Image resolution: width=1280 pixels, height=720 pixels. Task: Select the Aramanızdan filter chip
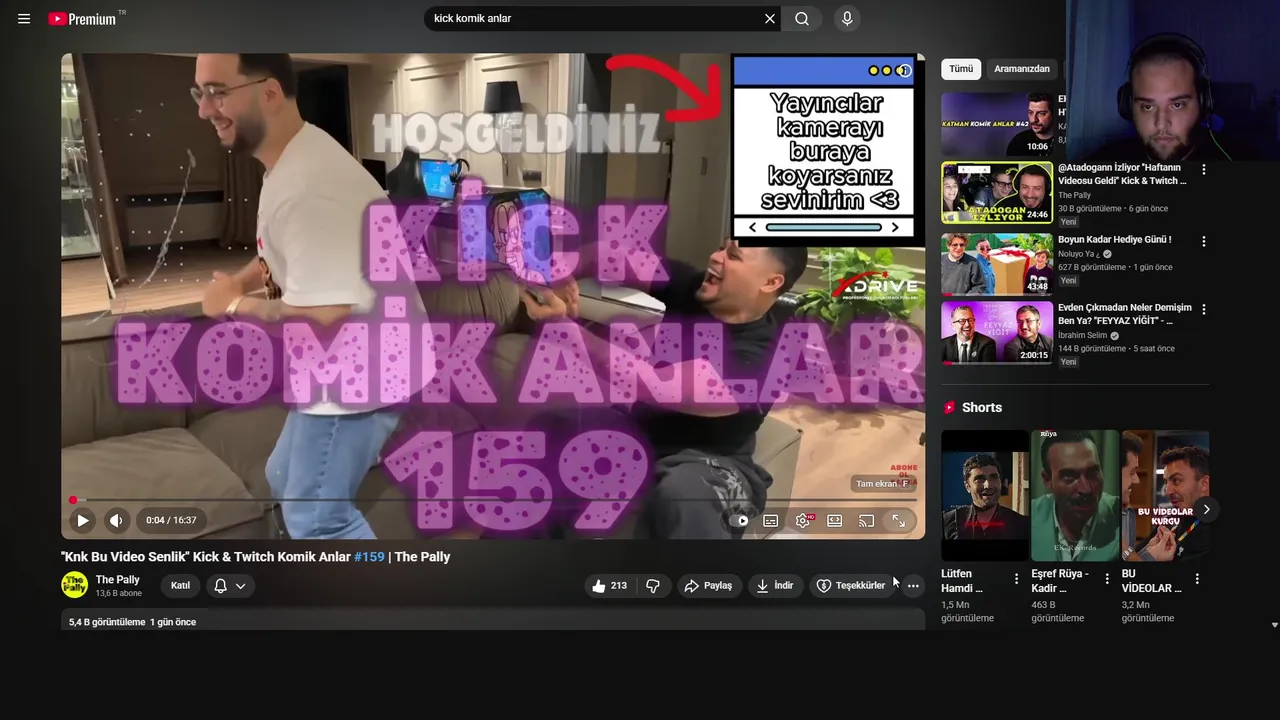(1022, 69)
